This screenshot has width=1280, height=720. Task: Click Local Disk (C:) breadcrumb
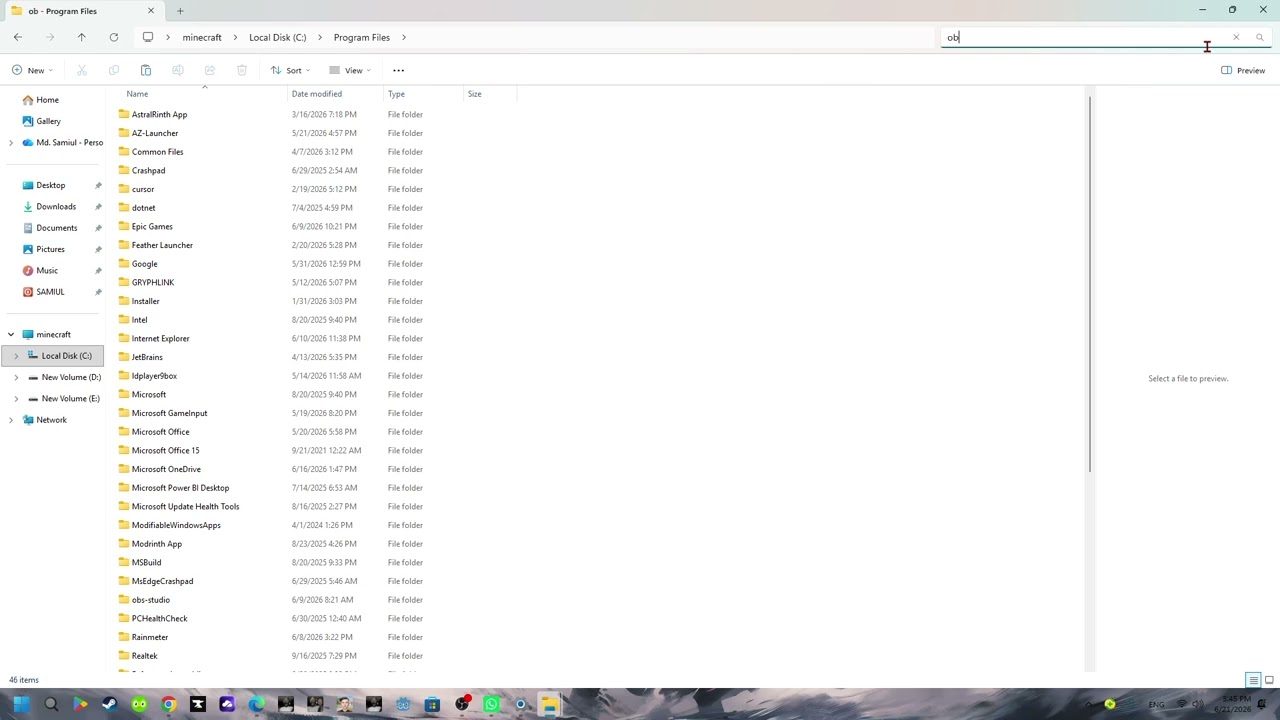[278, 37]
